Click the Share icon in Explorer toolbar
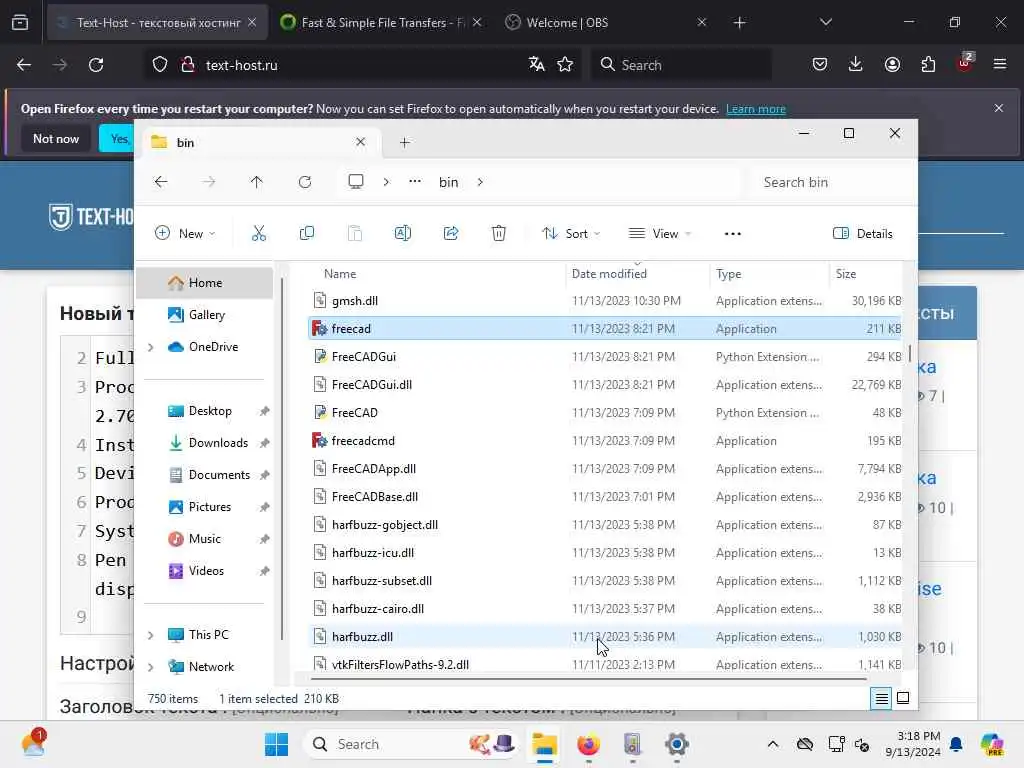 pos(451,233)
